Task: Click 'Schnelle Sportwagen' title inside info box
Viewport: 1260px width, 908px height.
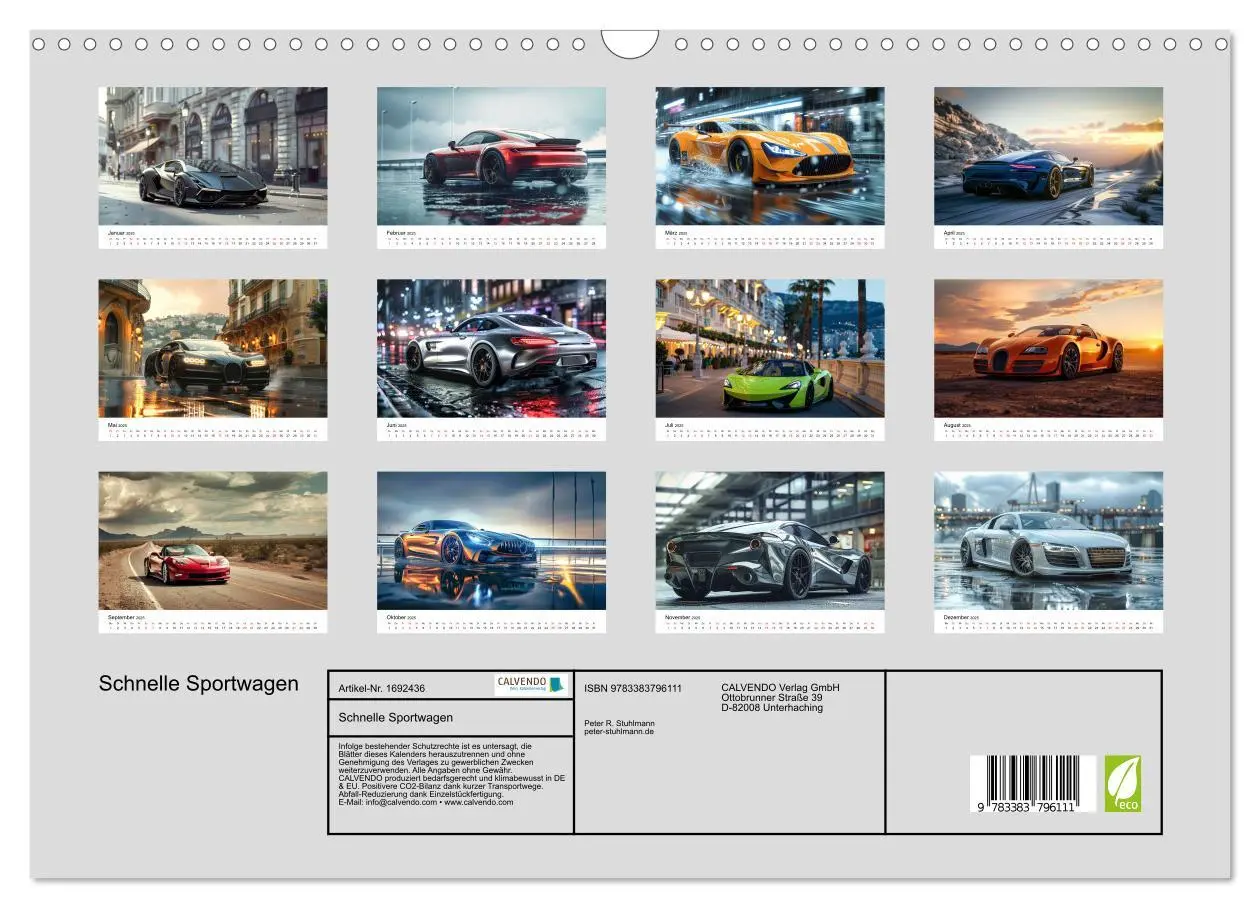Action: coord(396,717)
